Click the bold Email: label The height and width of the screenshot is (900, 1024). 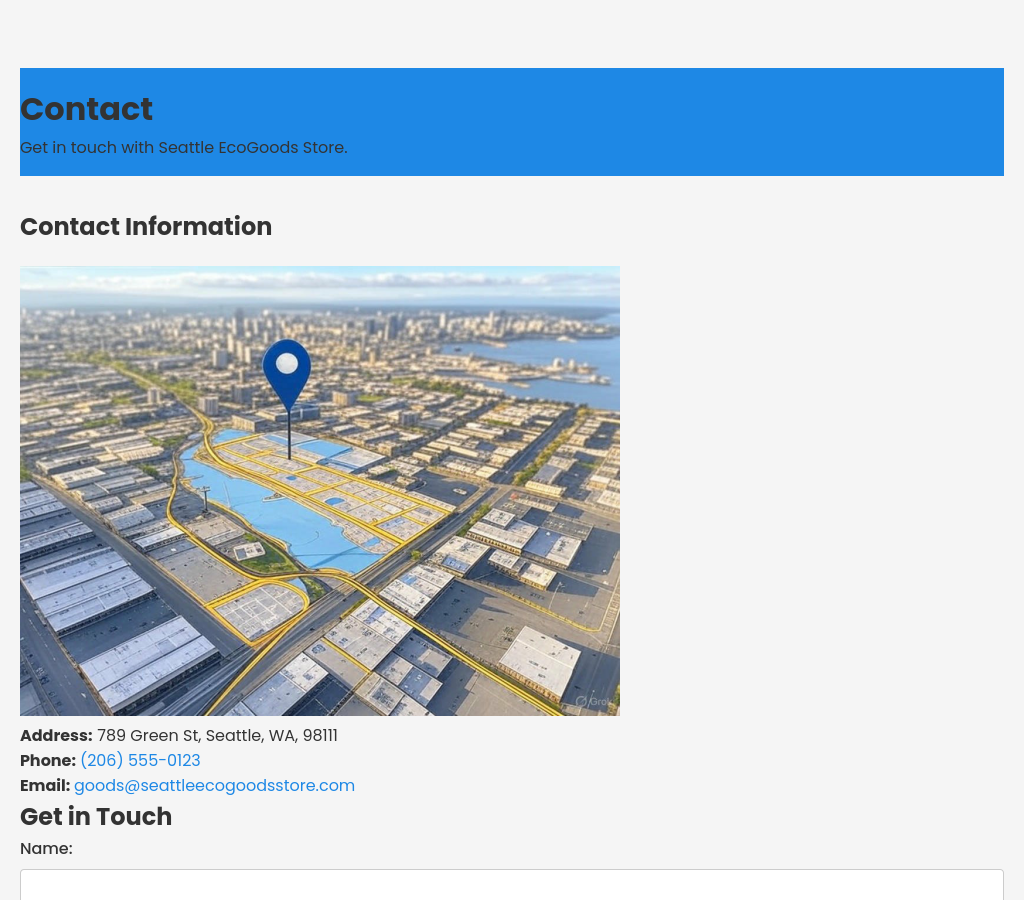tap(45, 785)
